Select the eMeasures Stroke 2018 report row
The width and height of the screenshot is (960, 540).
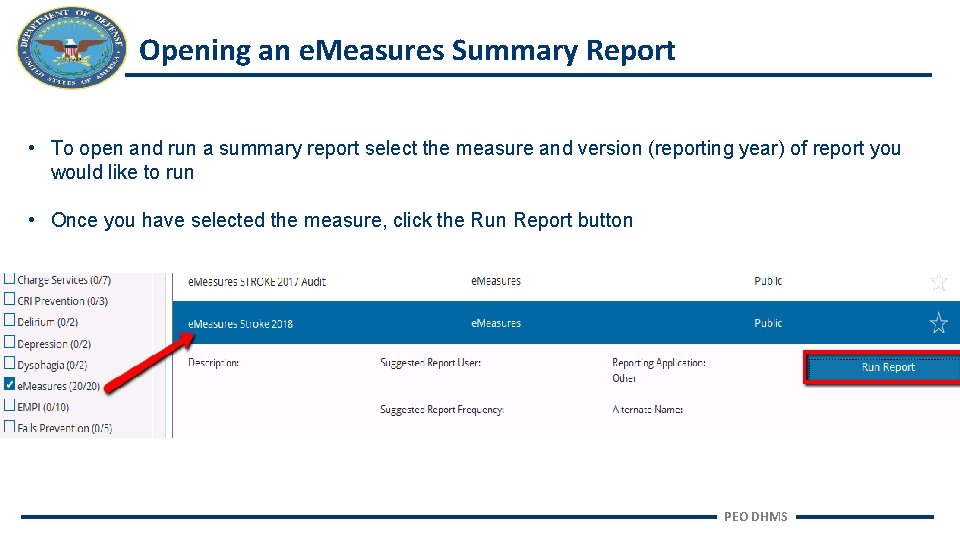(566, 323)
